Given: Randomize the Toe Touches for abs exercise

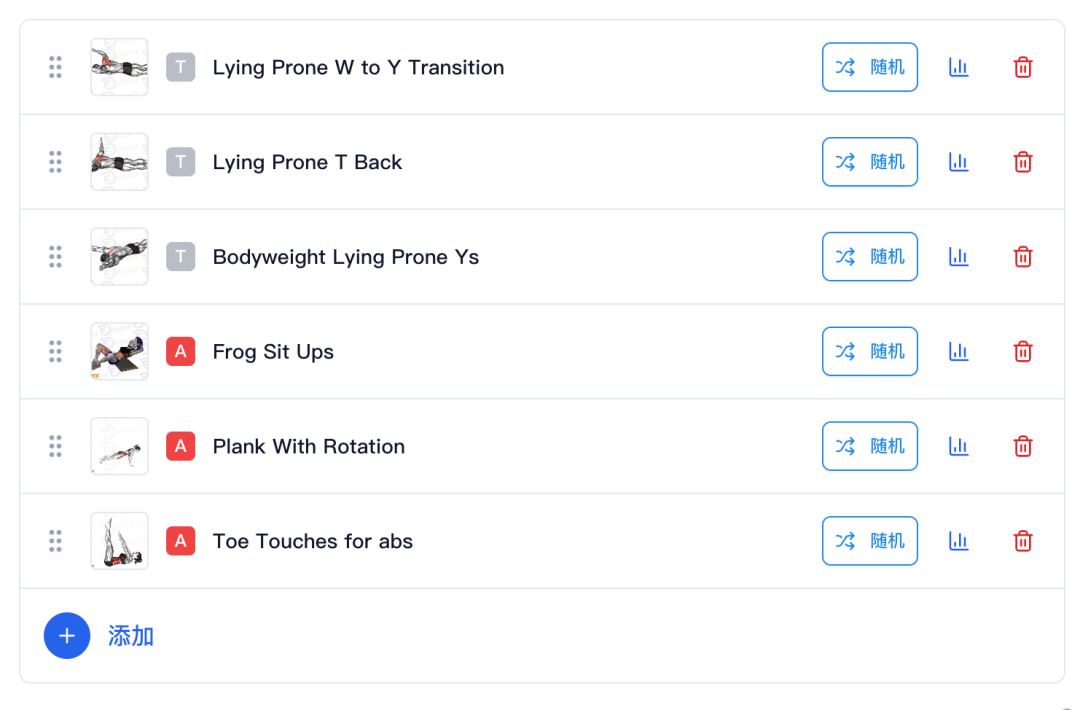Looking at the screenshot, I should tap(870, 541).
